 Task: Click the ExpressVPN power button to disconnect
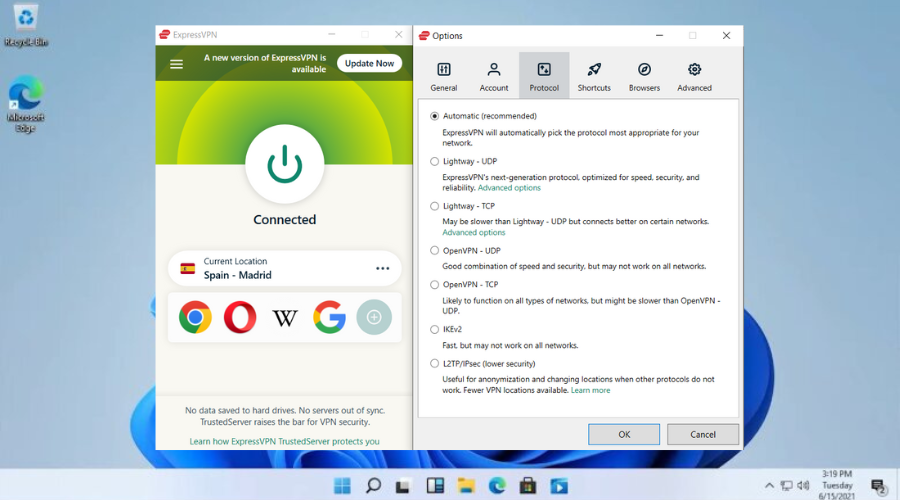284,165
